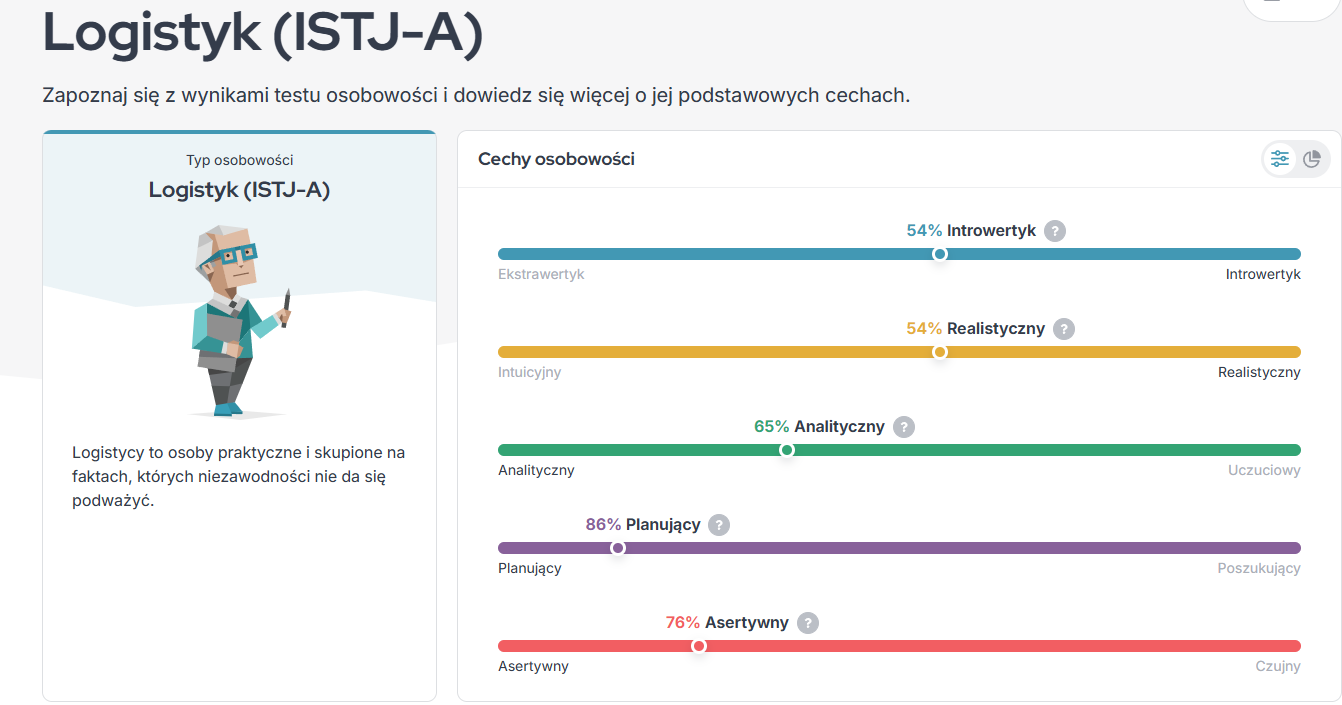Click the Czujny label under red bar
The image size is (1342, 705).
(1278, 666)
